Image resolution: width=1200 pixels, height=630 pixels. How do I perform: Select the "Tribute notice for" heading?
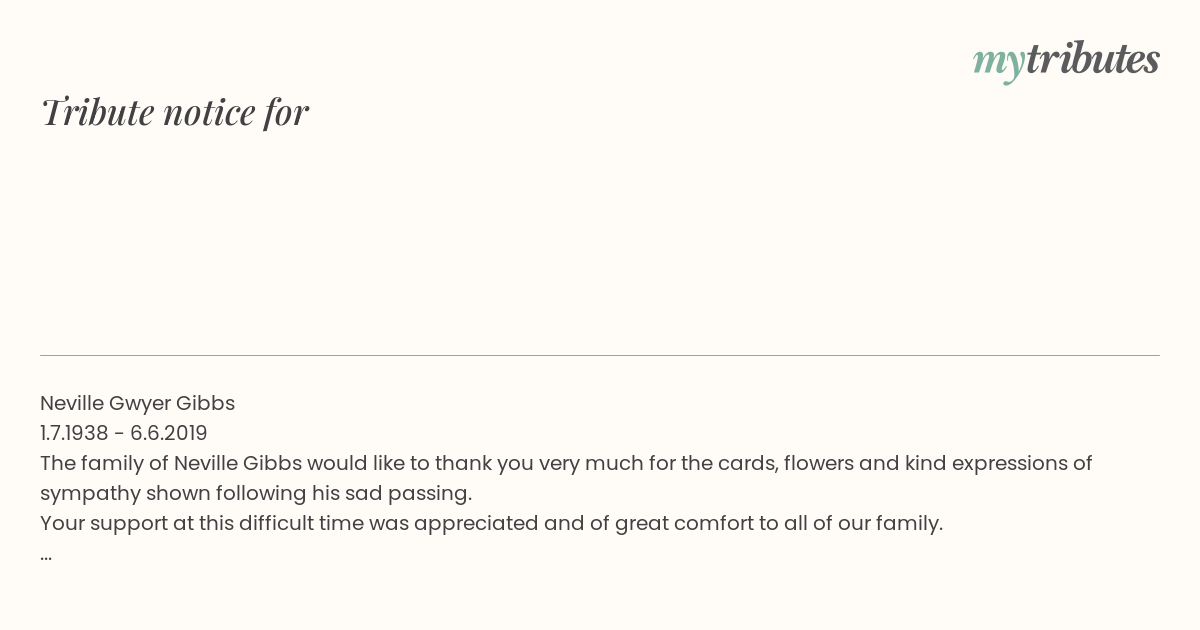pyautogui.click(x=175, y=112)
